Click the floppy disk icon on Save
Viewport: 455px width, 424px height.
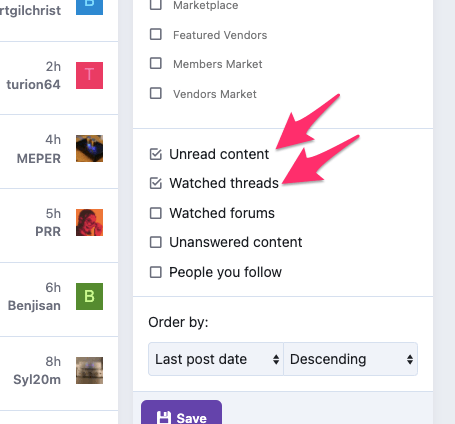164,418
